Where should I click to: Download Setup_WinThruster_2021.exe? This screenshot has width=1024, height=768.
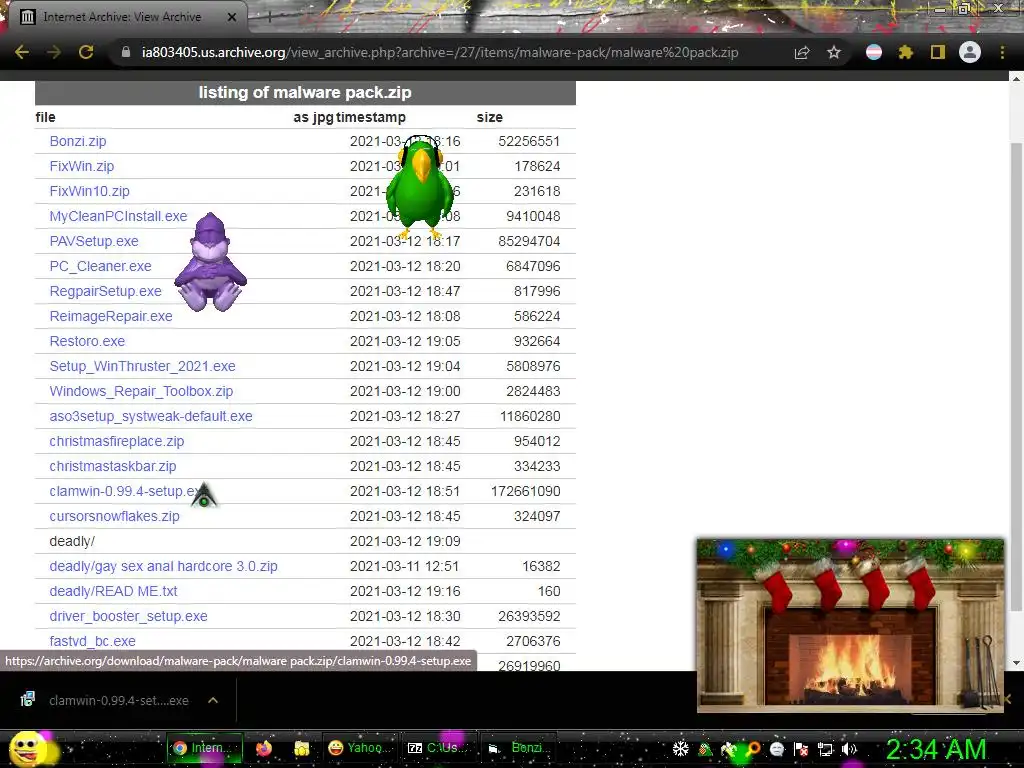click(142, 366)
